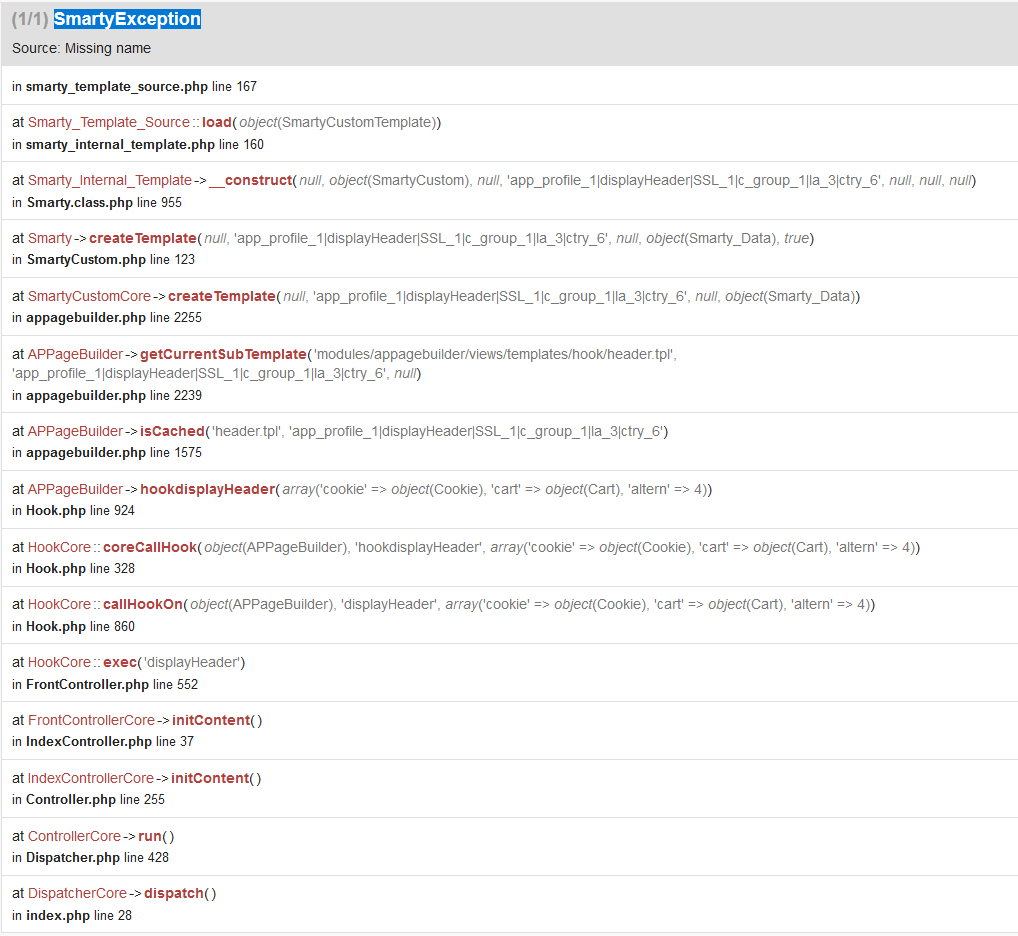The width and height of the screenshot is (1018, 936).
Task: Click 'createTemplate' method of SmartyCustomCore
Action: coord(222,296)
